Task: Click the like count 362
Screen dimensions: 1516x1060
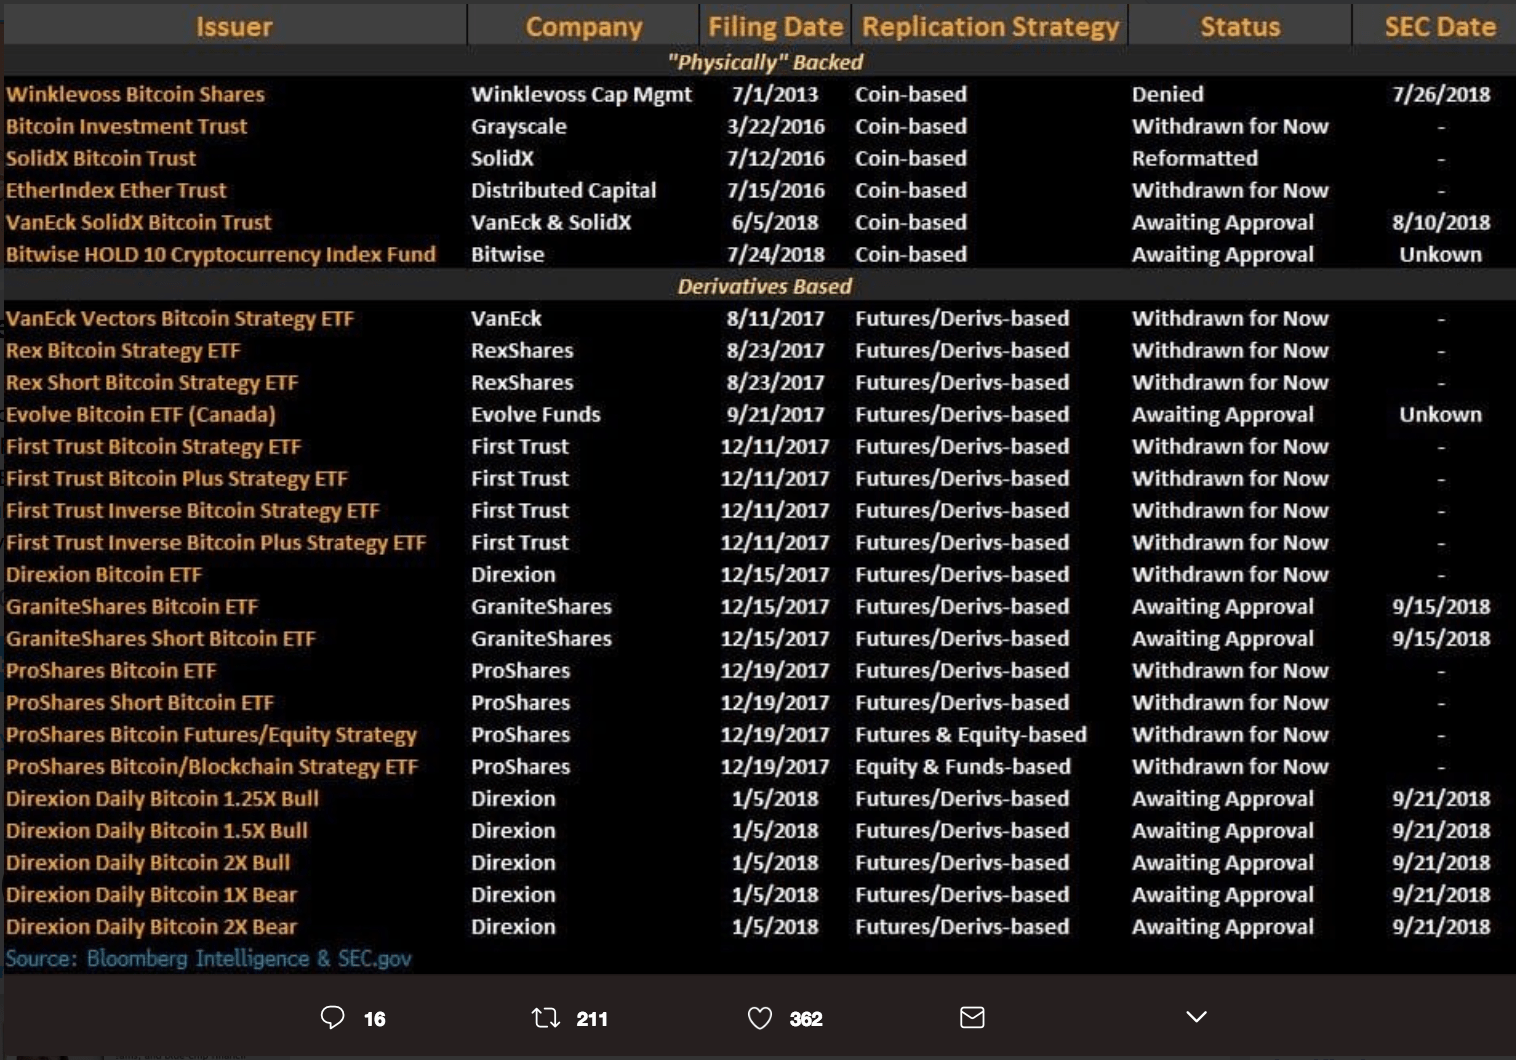Action: (x=806, y=1019)
